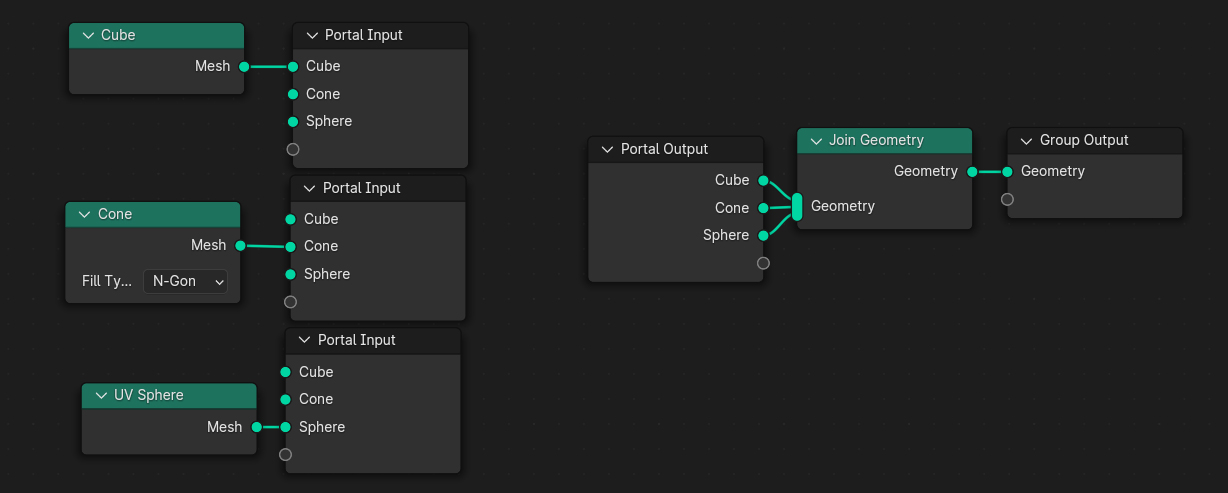This screenshot has height=493, width=1228.
Task: Click empty gray socket on middle Portal Input
Action: click(x=291, y=301)
